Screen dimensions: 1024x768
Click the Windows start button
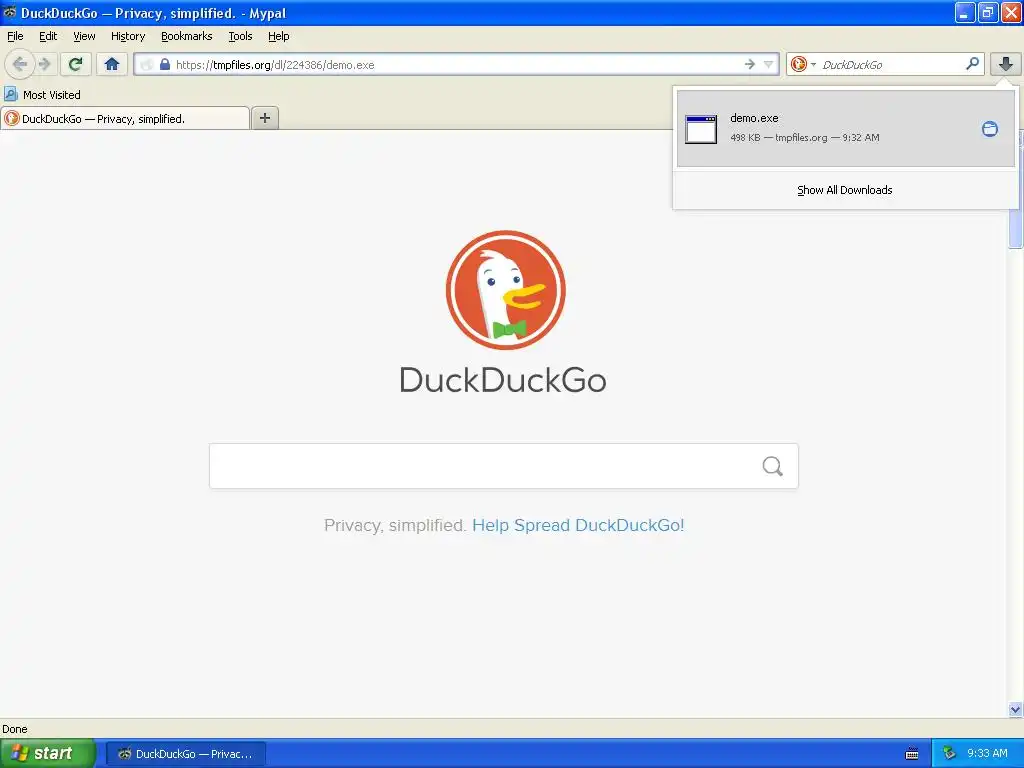point(48,753)
